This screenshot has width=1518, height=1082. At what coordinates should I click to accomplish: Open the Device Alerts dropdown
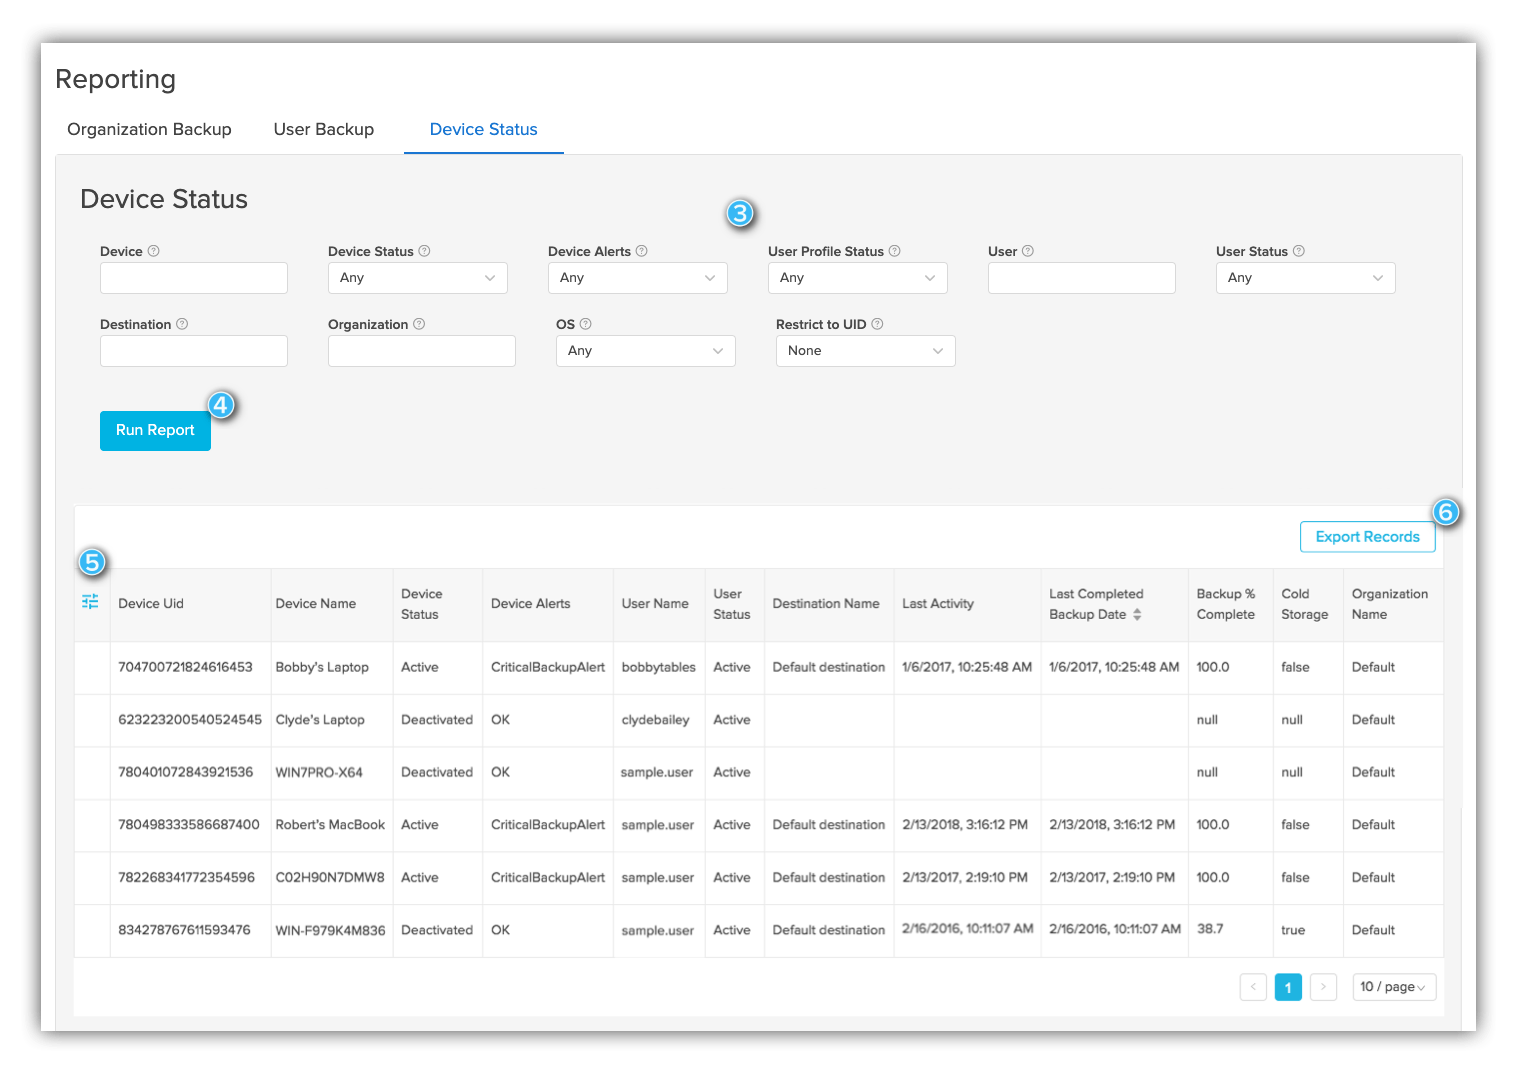coord(637,277)
